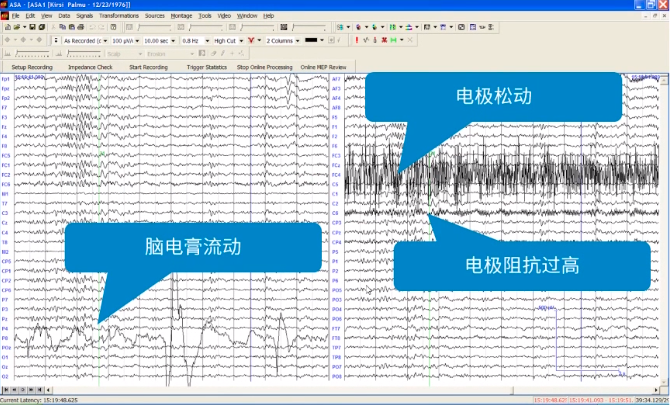Click the last icon of top right toolbar
This screenshot has width=670, height=405.
[491, 27]
